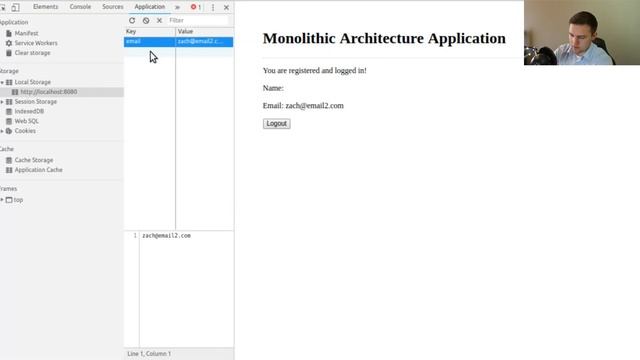Click the registered and logged in message
Screen dimensions: 640x360
click(x=315, y=71)
